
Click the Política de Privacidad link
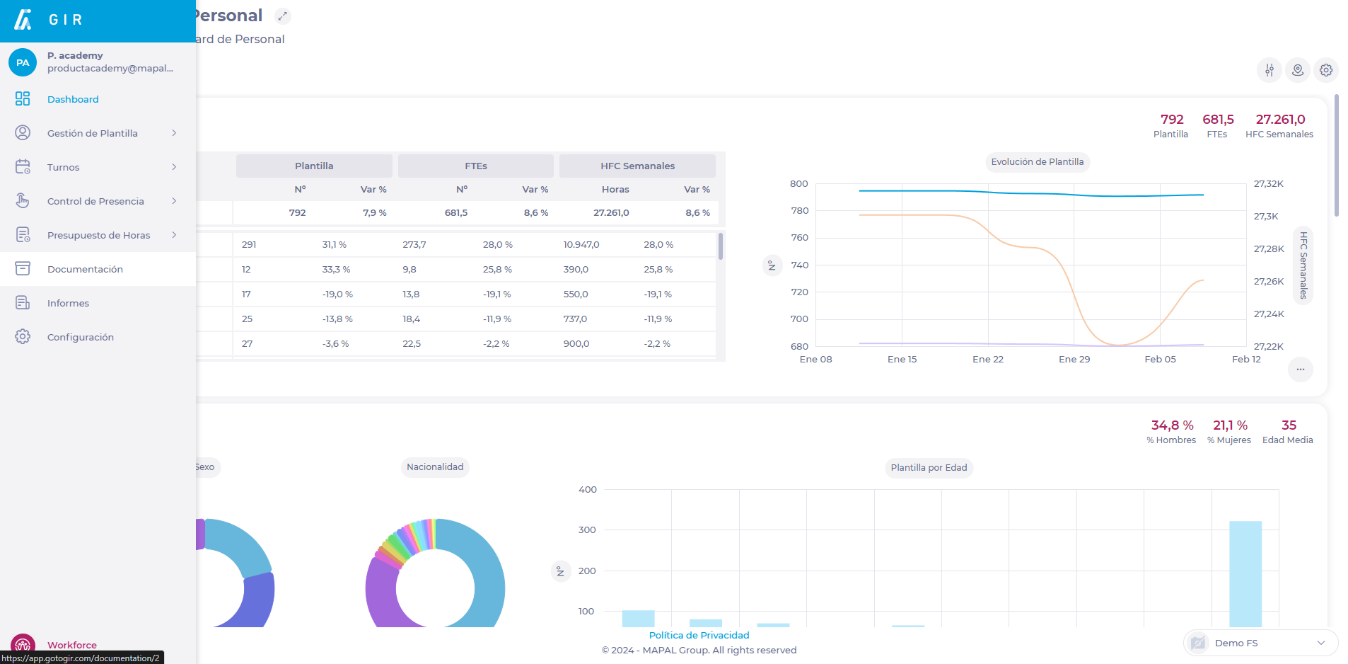698,635
